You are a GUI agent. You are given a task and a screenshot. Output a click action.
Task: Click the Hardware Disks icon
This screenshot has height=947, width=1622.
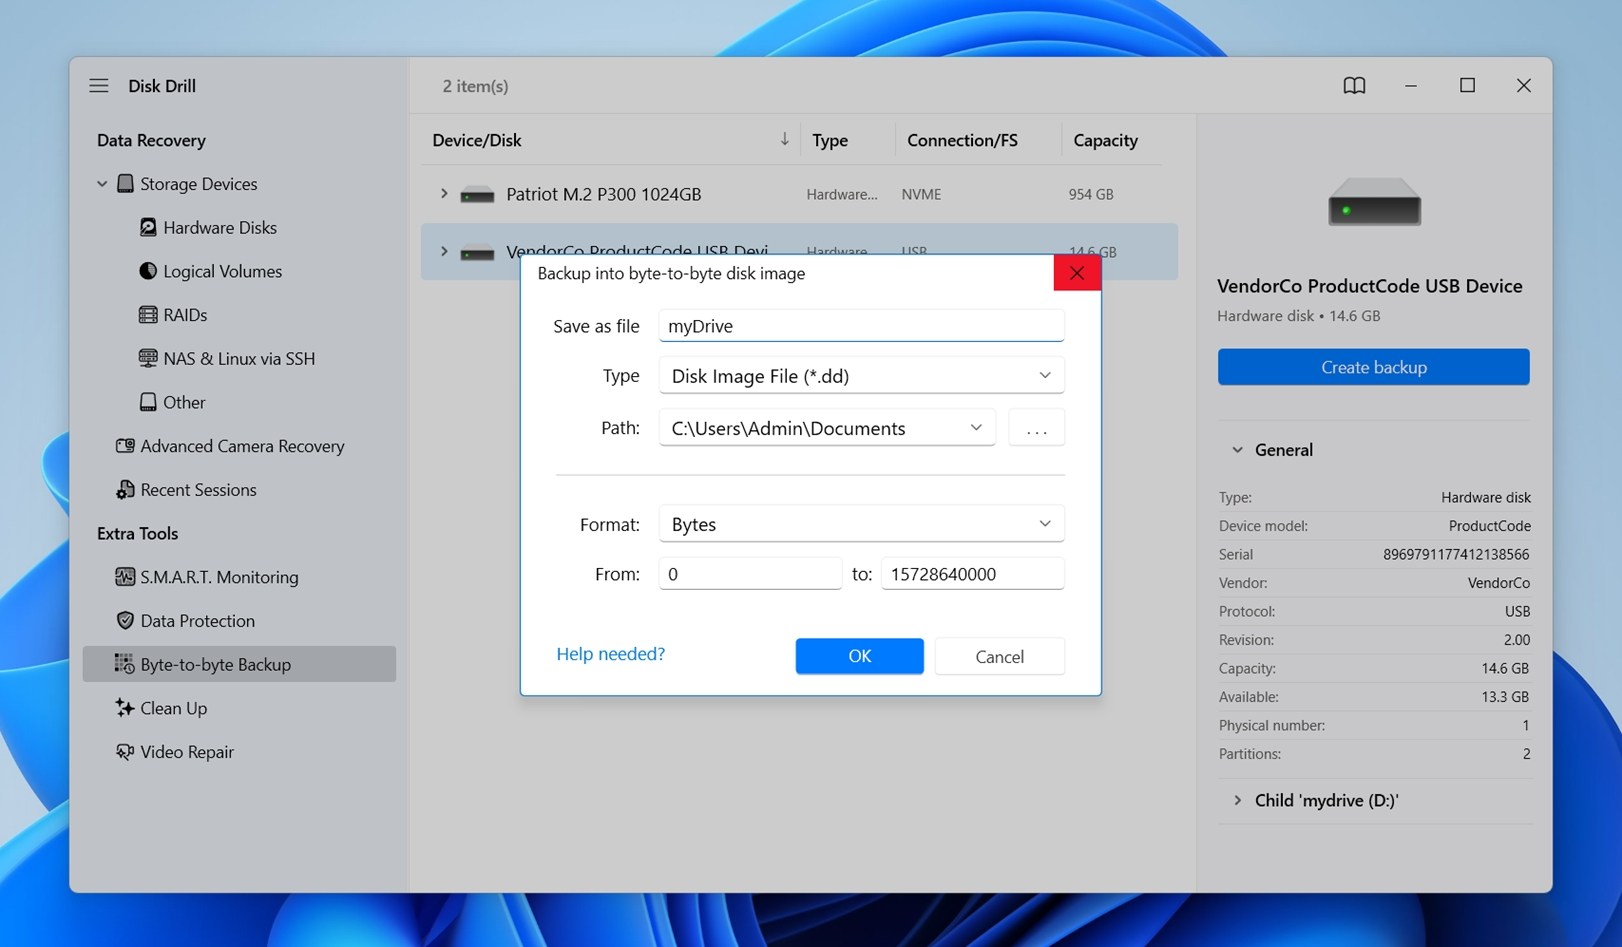coord(148,228)
